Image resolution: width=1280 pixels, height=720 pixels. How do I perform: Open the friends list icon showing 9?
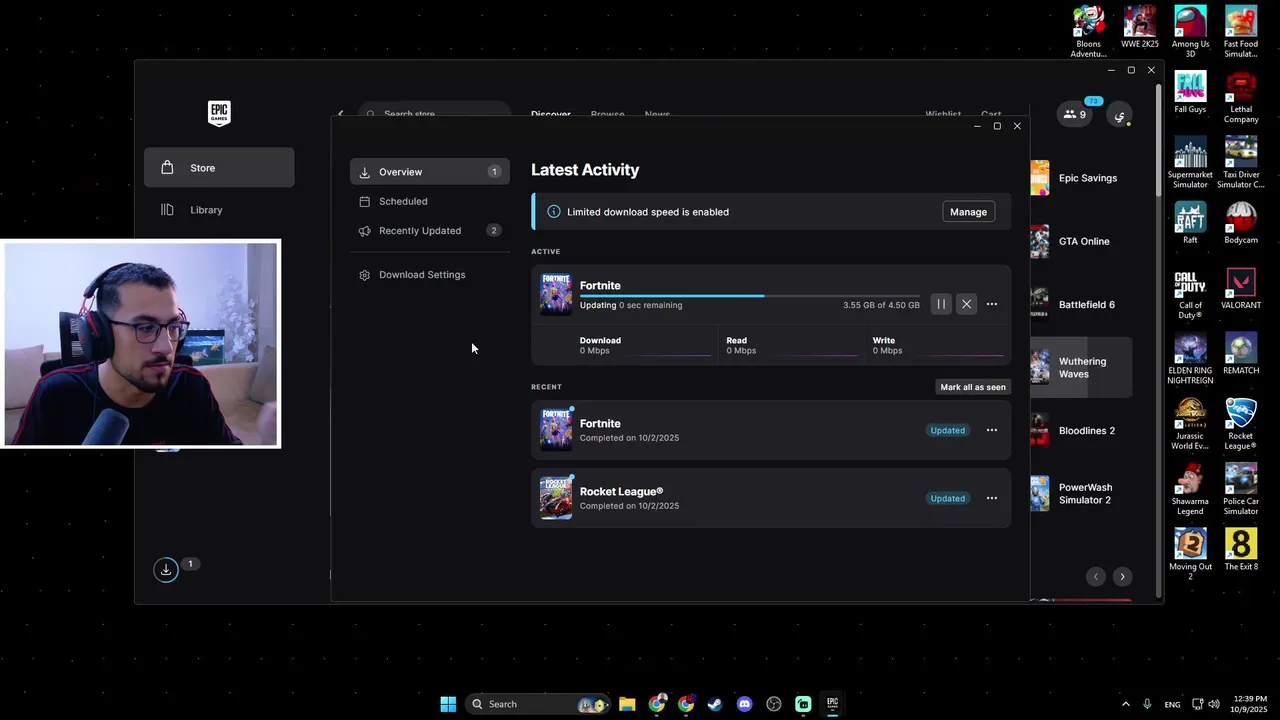coord(1074,114)
